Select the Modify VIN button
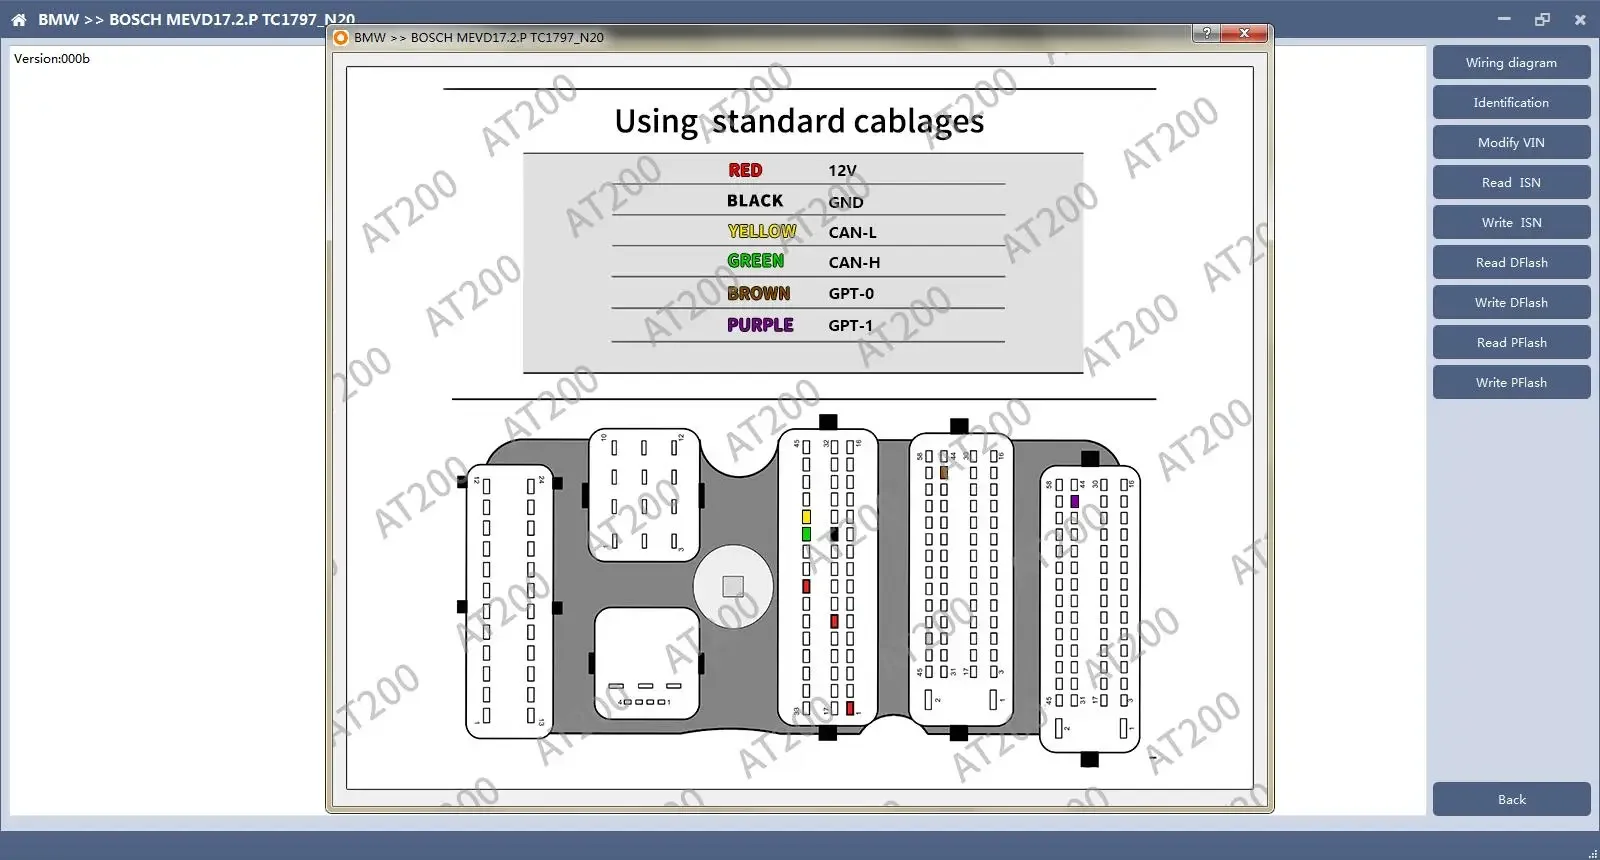This screenshot has width=1600, height=860. (1511, 142)
